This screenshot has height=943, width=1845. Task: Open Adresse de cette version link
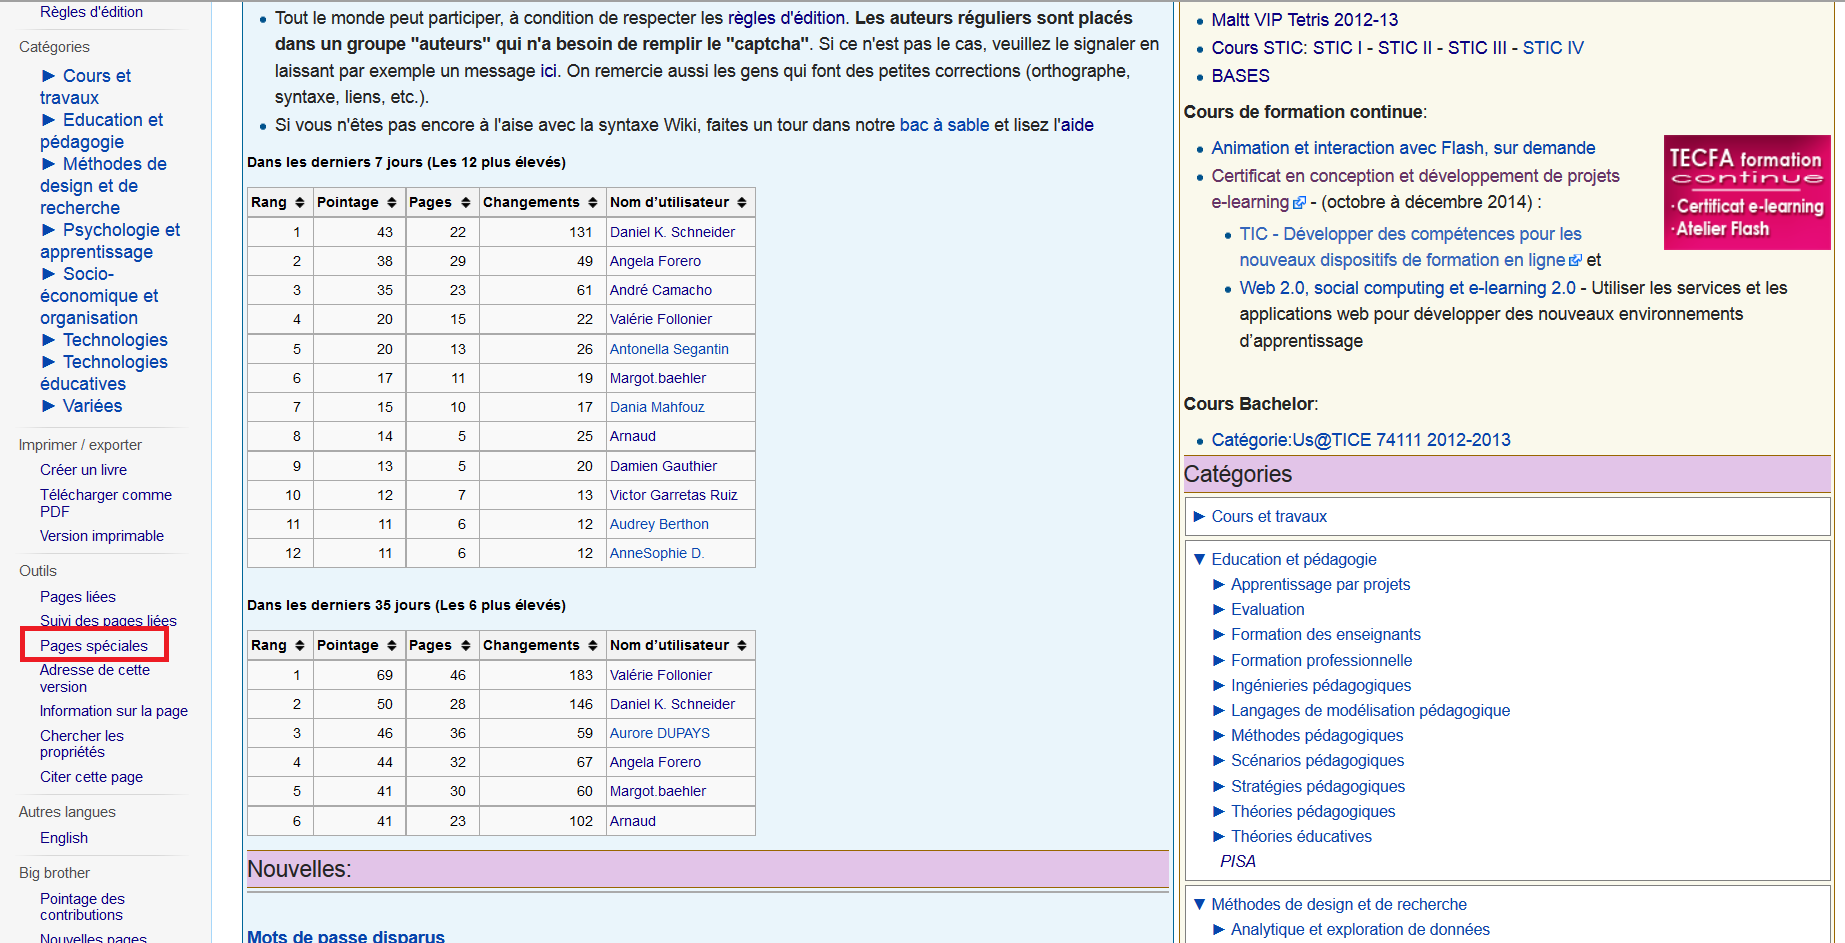coord(95,678)
